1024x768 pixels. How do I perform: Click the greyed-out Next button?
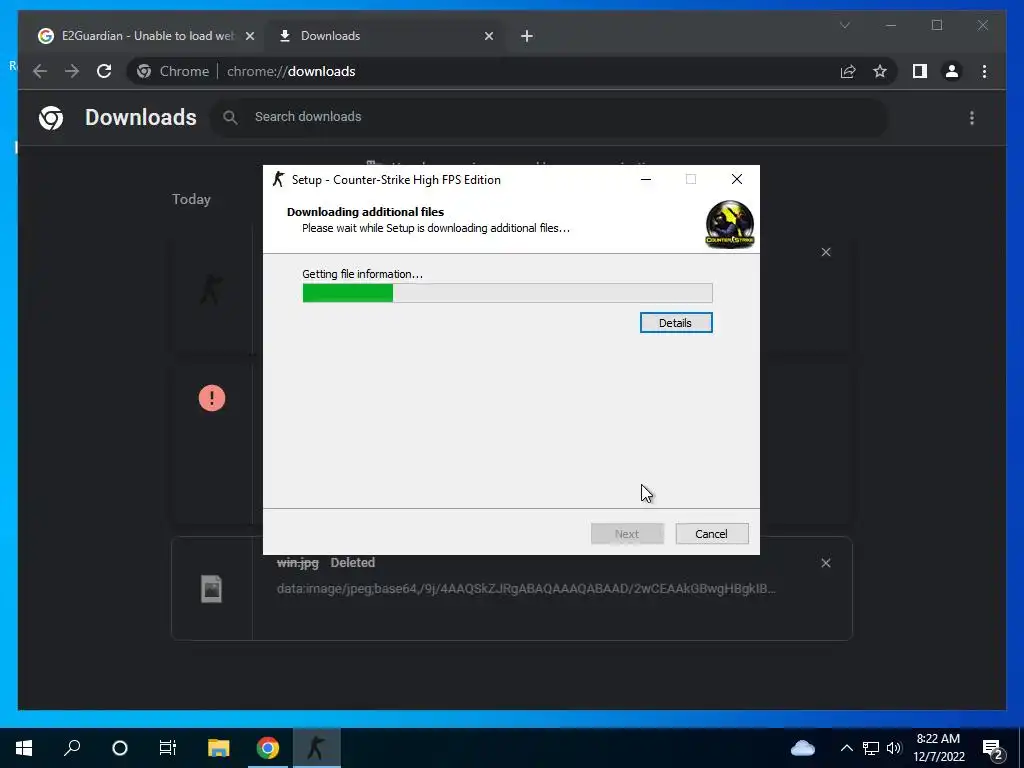click(x=627, y=534)
